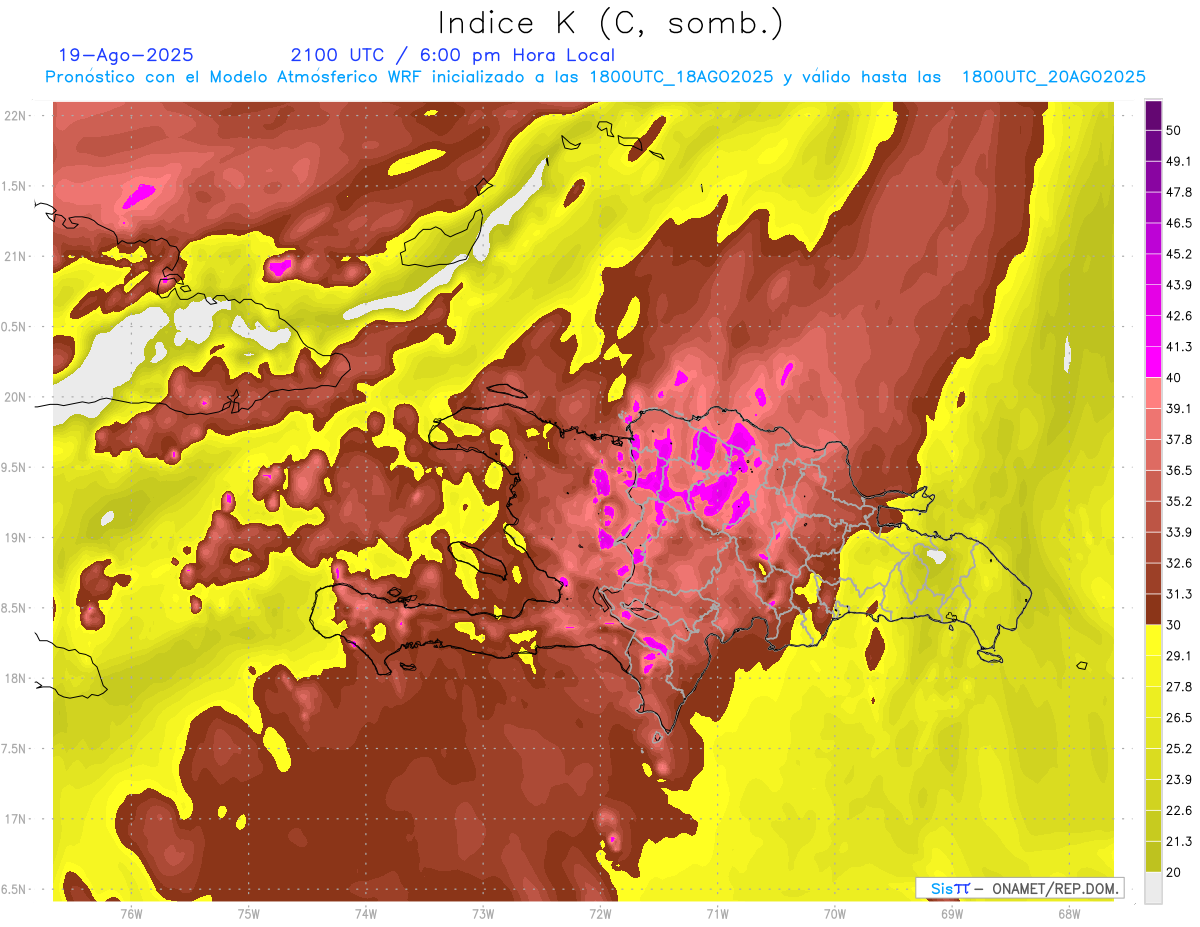The height and width of the screenshot is (927, 1200).
Task: Click the olive swatch between 20 and 21.3
Action: pos(1153,856)
